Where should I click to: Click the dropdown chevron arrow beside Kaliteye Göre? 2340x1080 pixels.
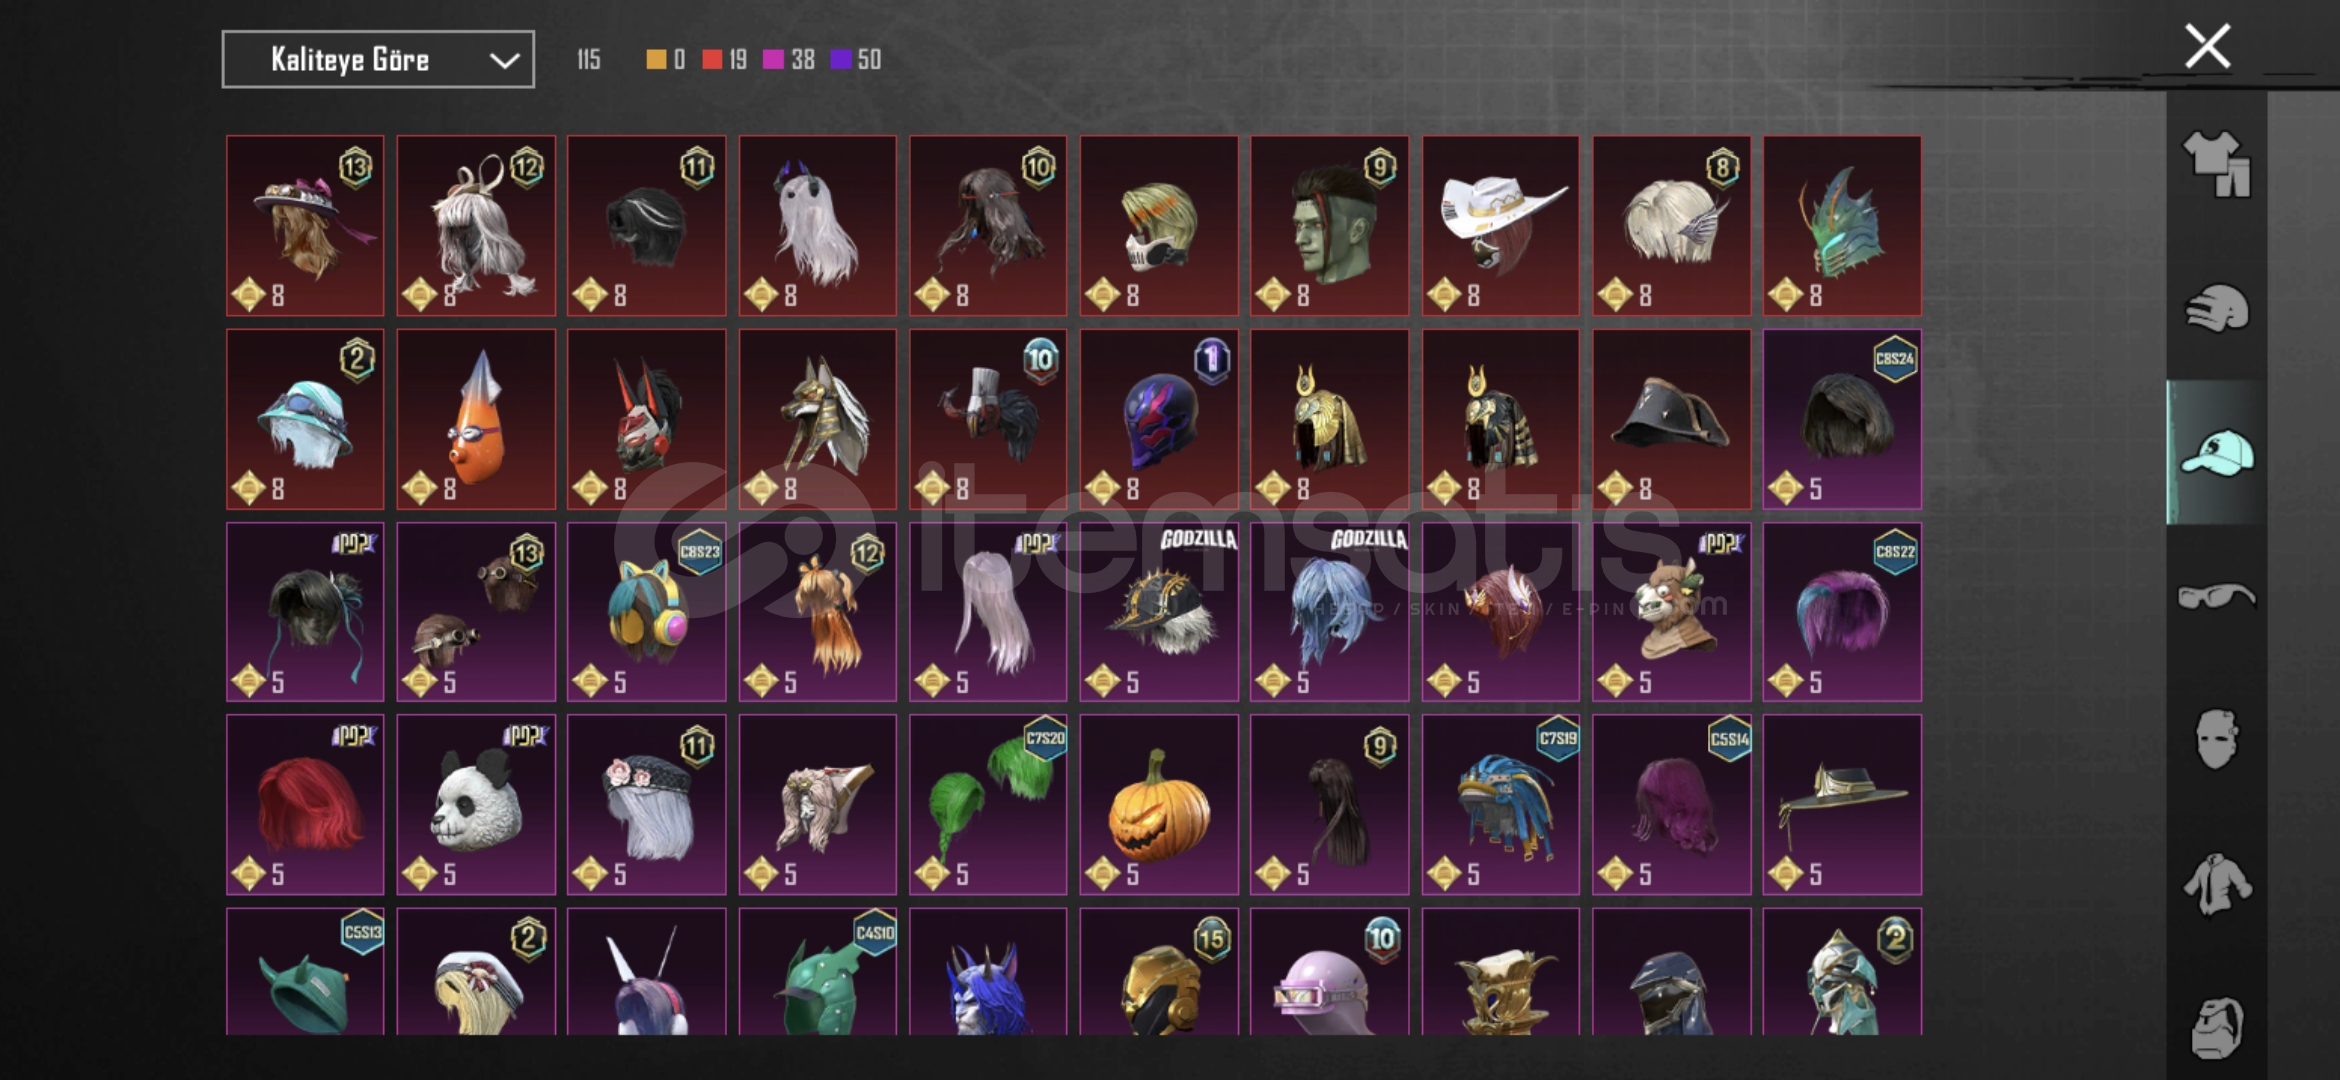point(504,61)
